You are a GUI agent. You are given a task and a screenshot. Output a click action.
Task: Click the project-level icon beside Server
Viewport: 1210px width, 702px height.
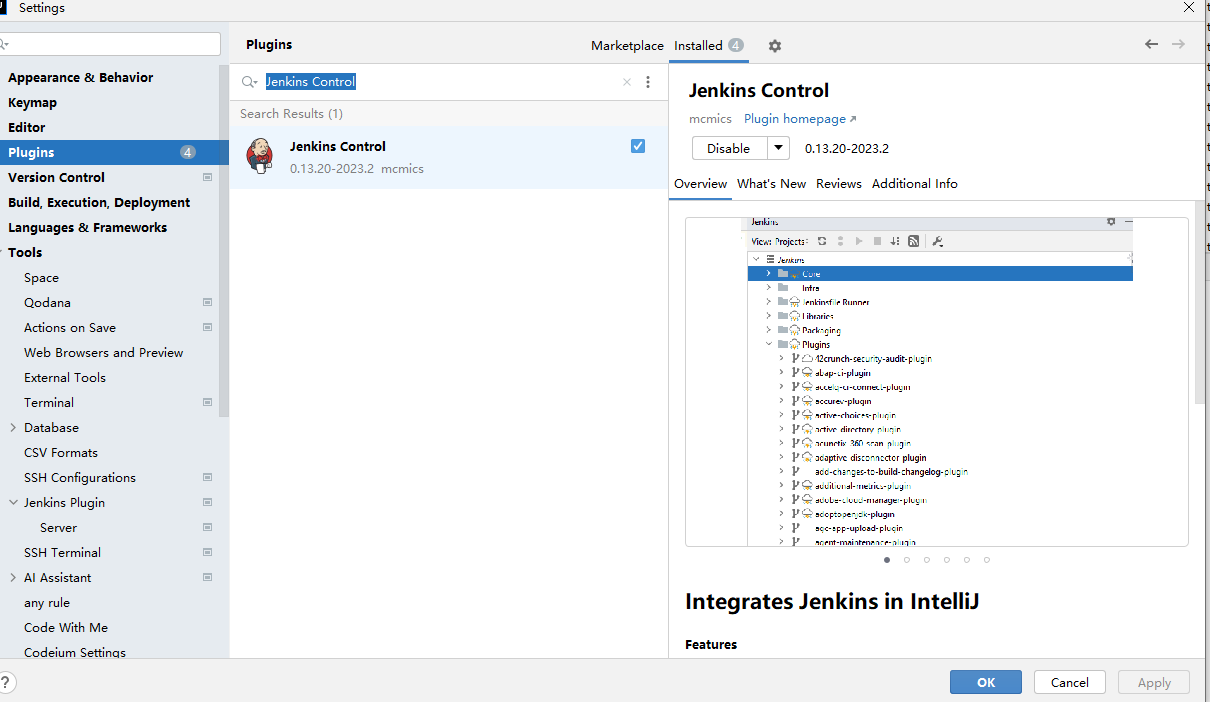(x=208, y=527)
